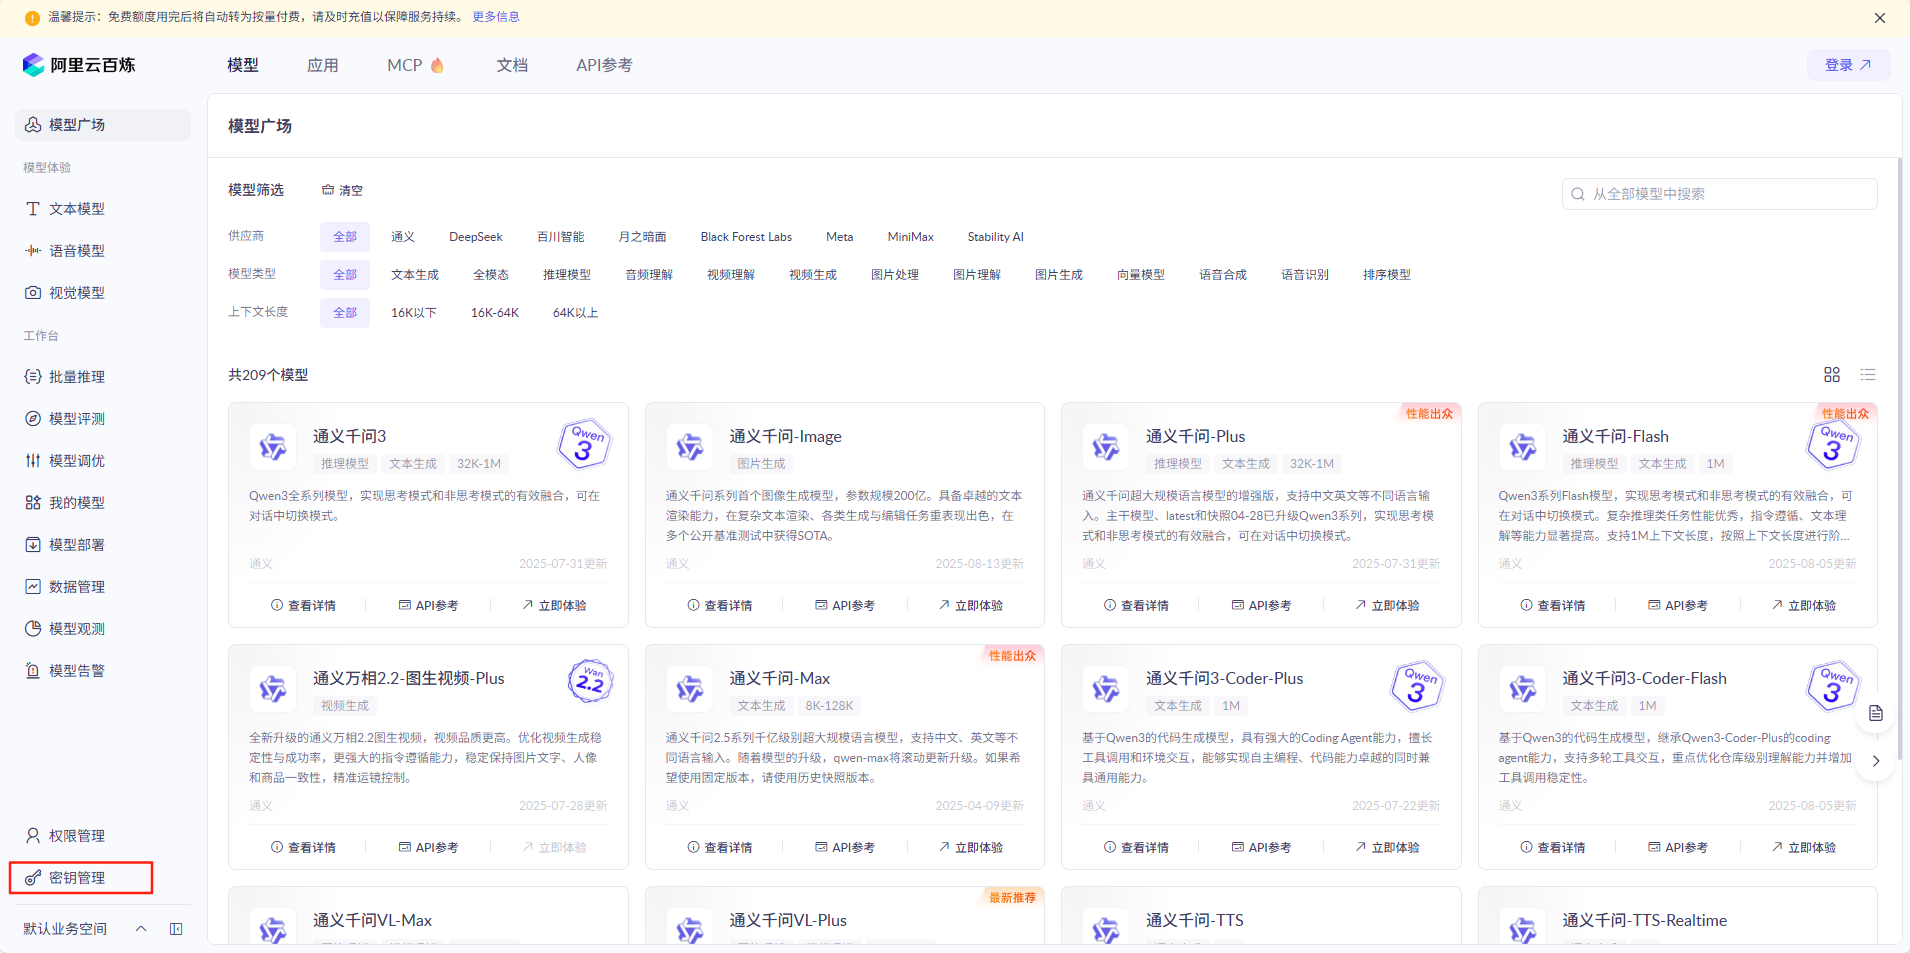Filter supplier by Stability AI
The height and width of the screenshot is (953, 1910).
click(x=995, y=237)
